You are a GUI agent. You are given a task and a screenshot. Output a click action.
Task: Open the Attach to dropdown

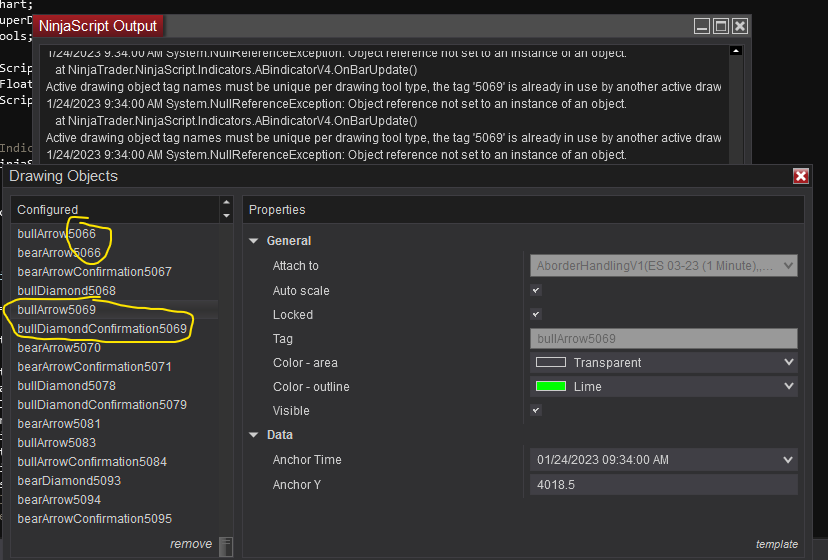click(x=664, y=266)
